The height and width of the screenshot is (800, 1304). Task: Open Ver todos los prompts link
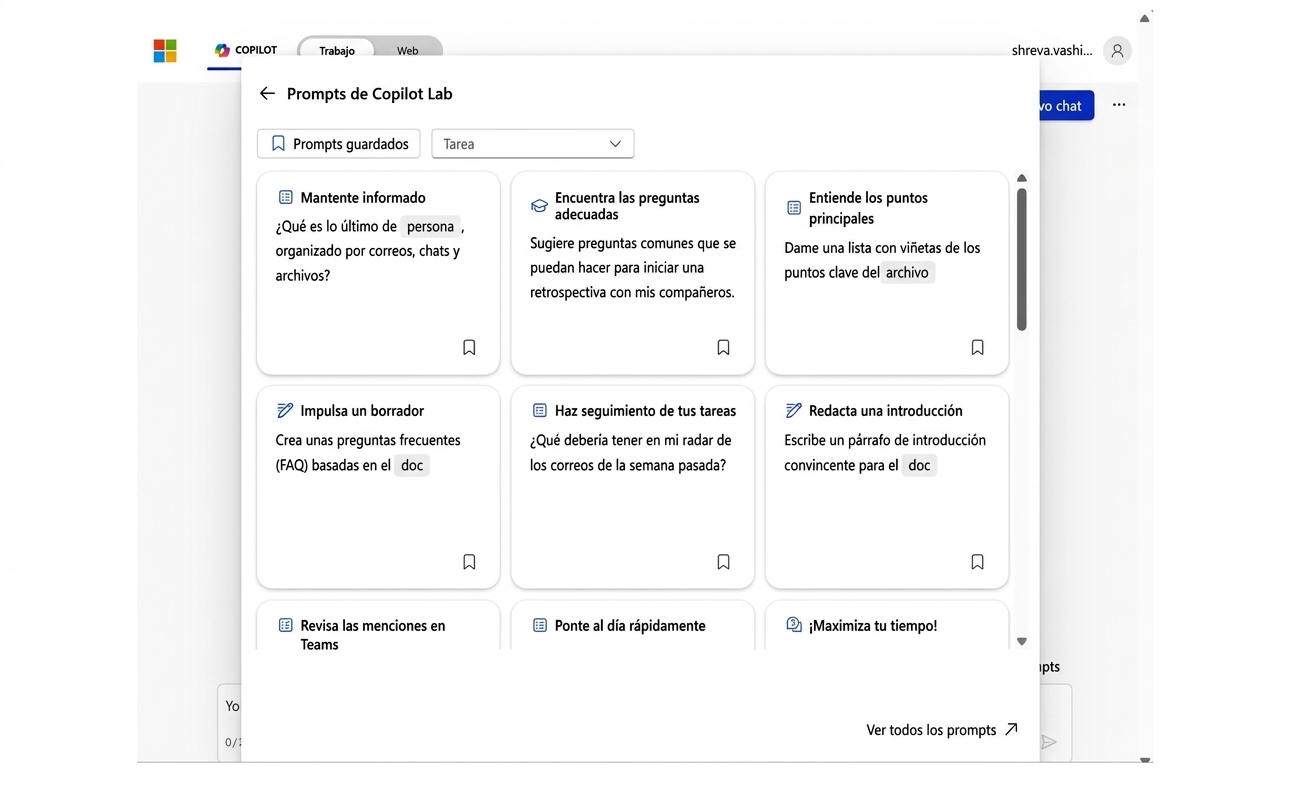pos(942,730)
